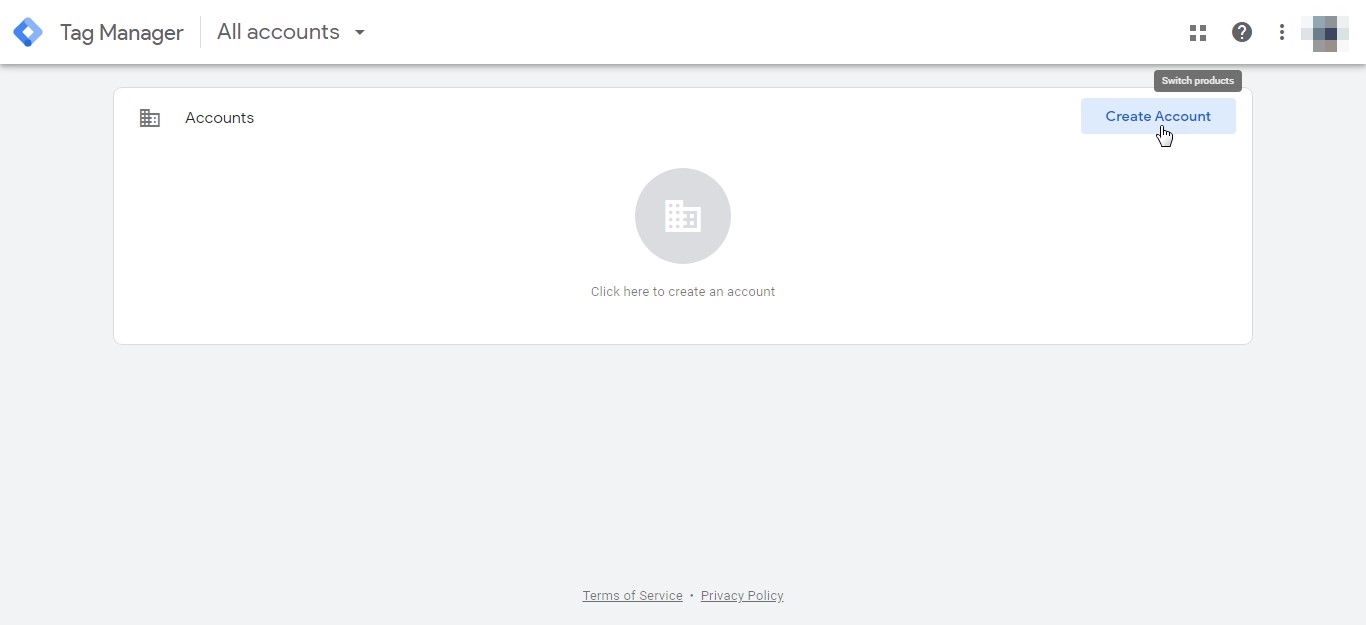Open the Privacy Policy link
Image resolution: width=1366 pixels, height=625 pixels.
(x=742, y=596)
